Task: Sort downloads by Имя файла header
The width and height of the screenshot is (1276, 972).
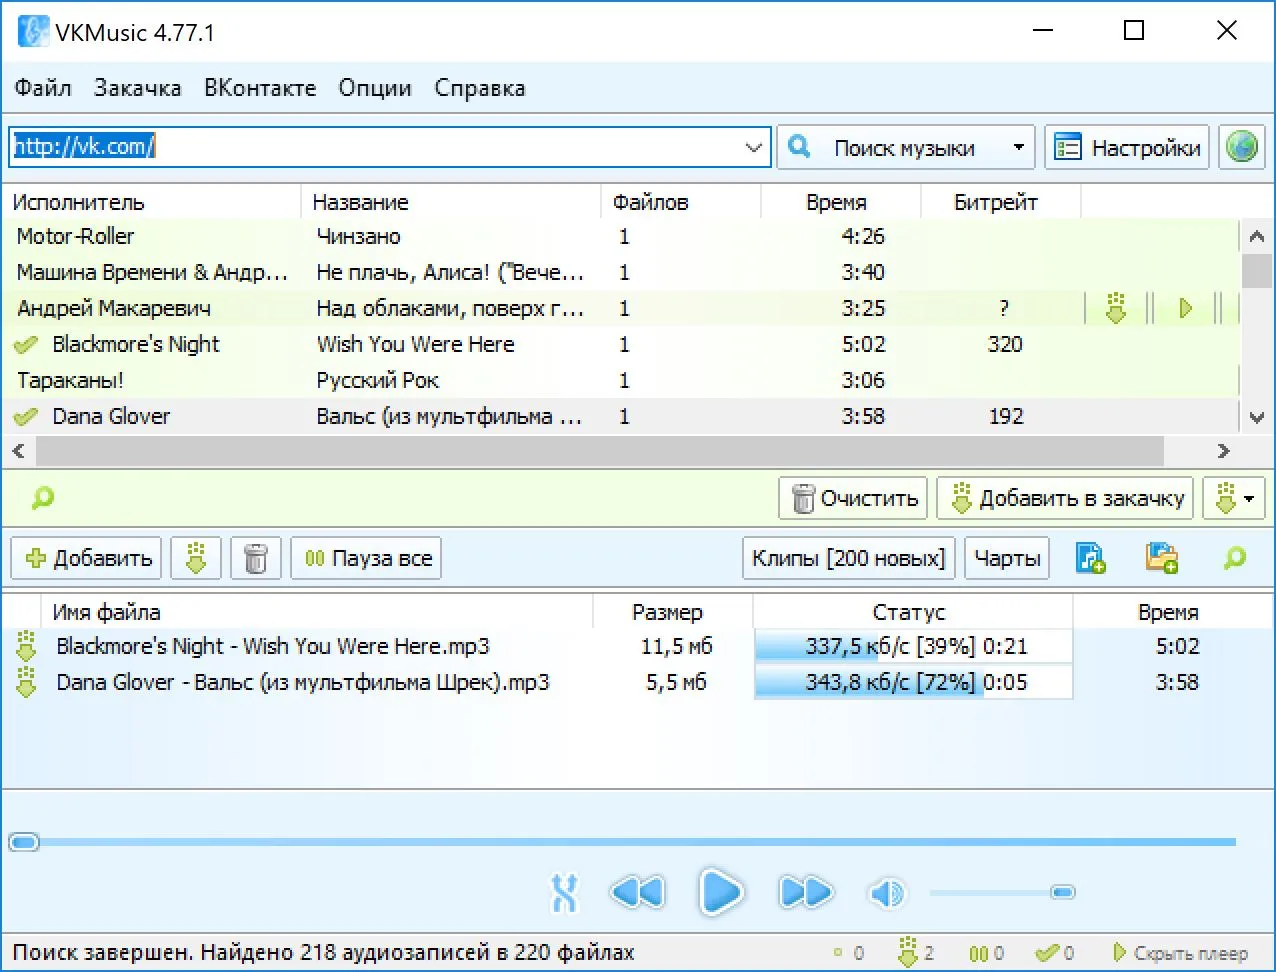Action: click(317, 612)
